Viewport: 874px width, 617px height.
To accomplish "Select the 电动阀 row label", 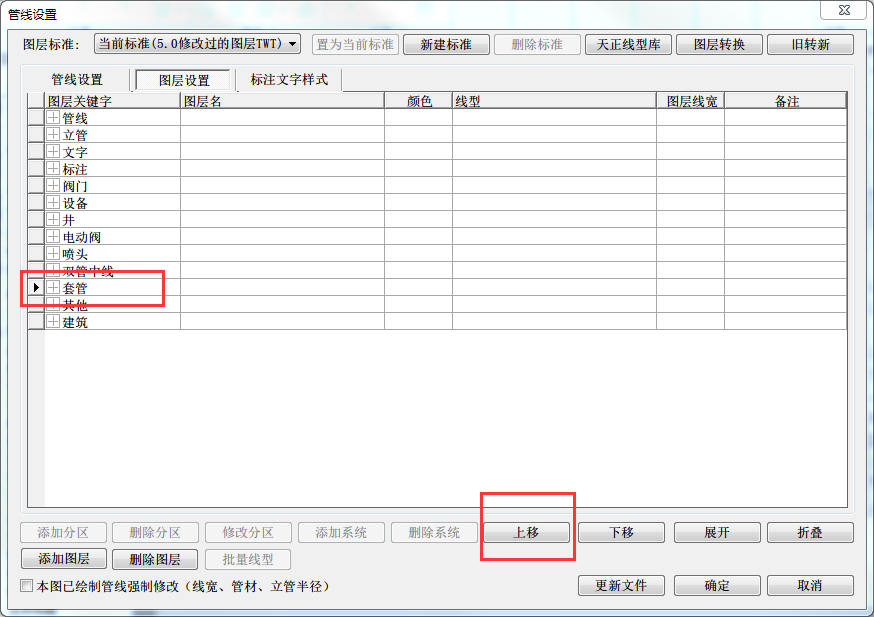I will tap(81, 237).
